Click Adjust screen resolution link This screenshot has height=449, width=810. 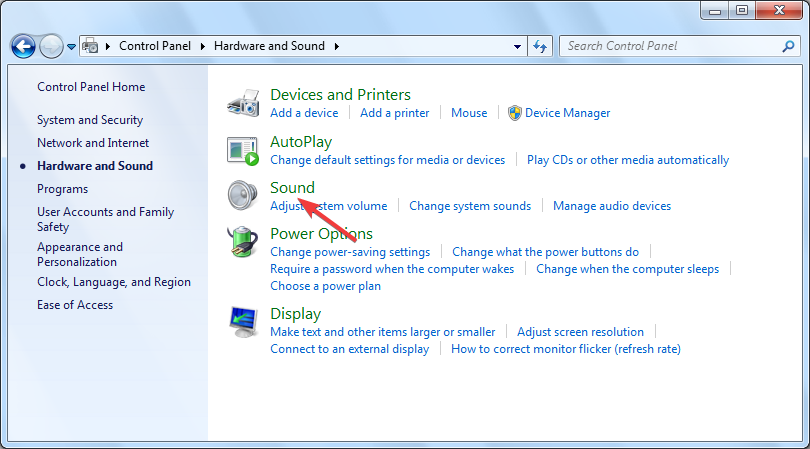pos(580,332)
